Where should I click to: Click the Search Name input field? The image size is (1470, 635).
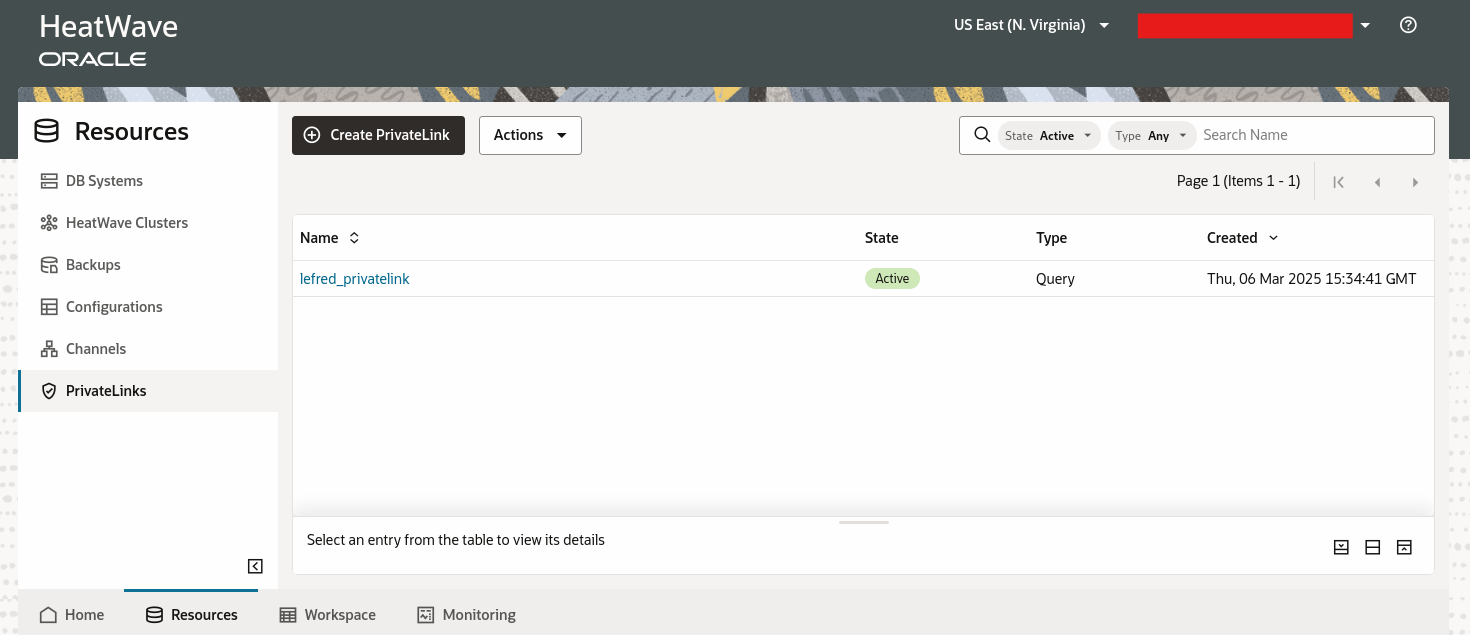pos(1314,135)
